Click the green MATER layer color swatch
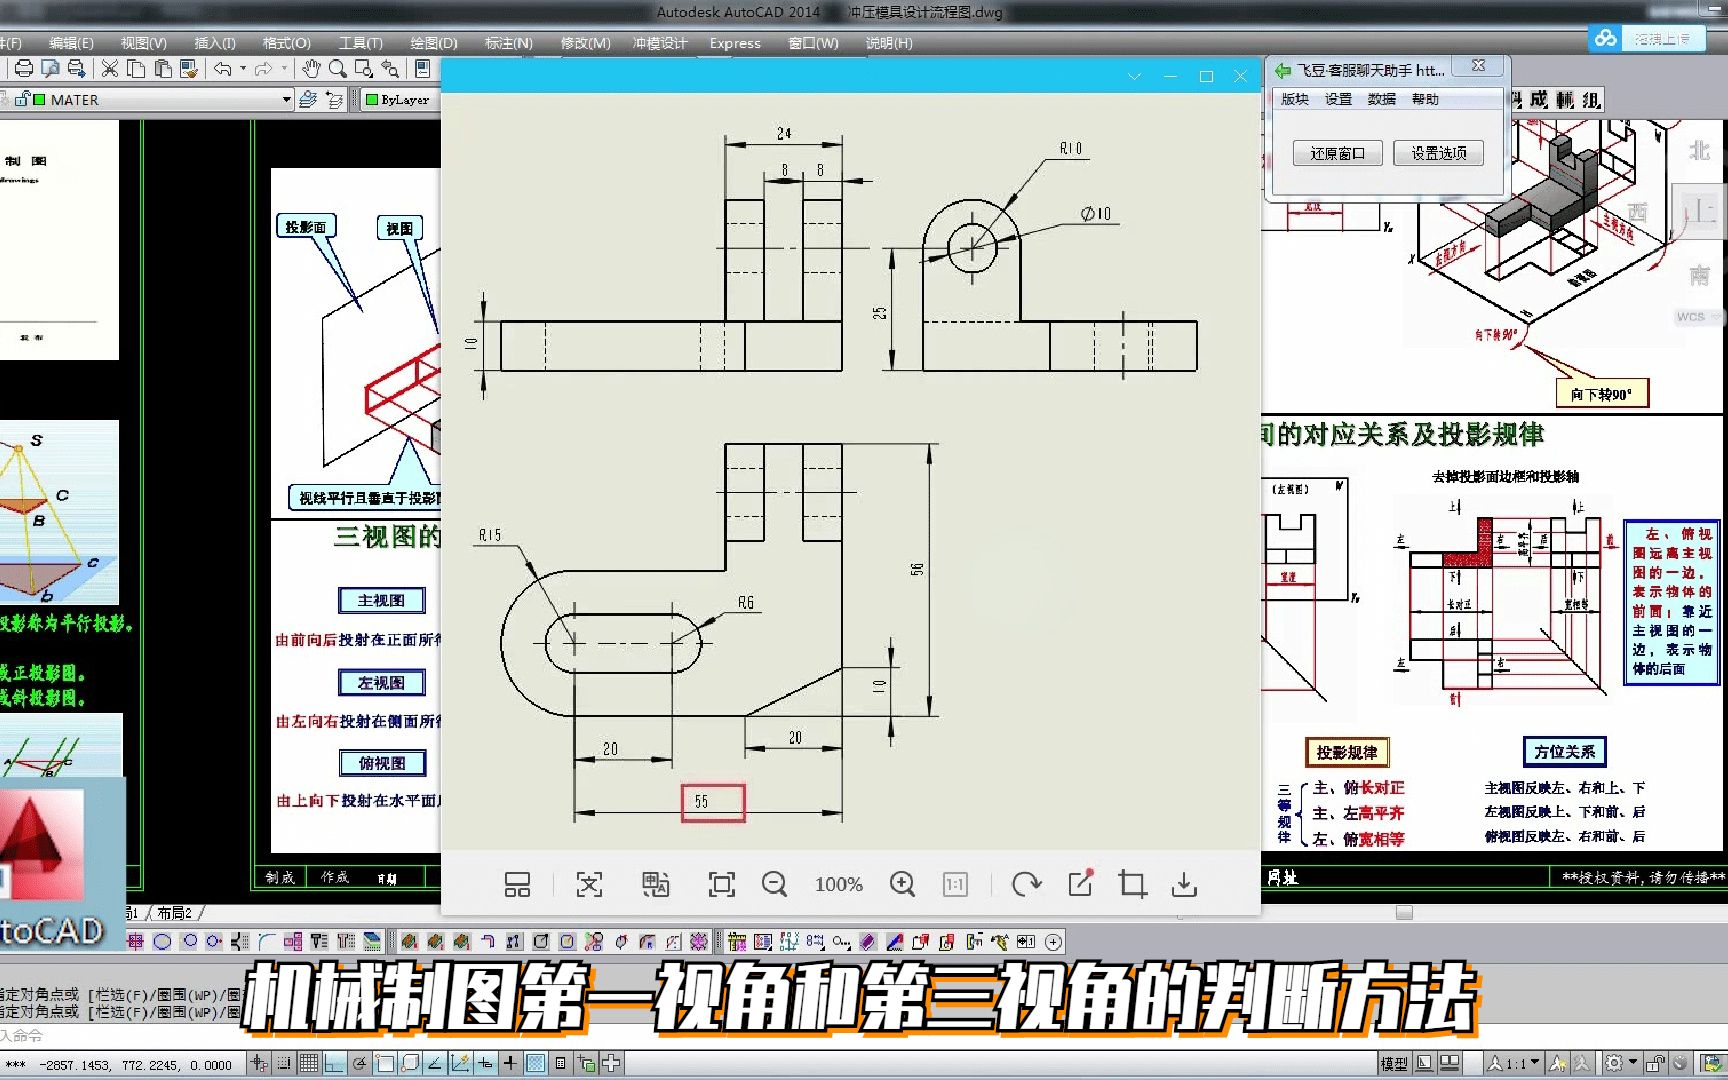The image size is (1728, 1080). 39,100
